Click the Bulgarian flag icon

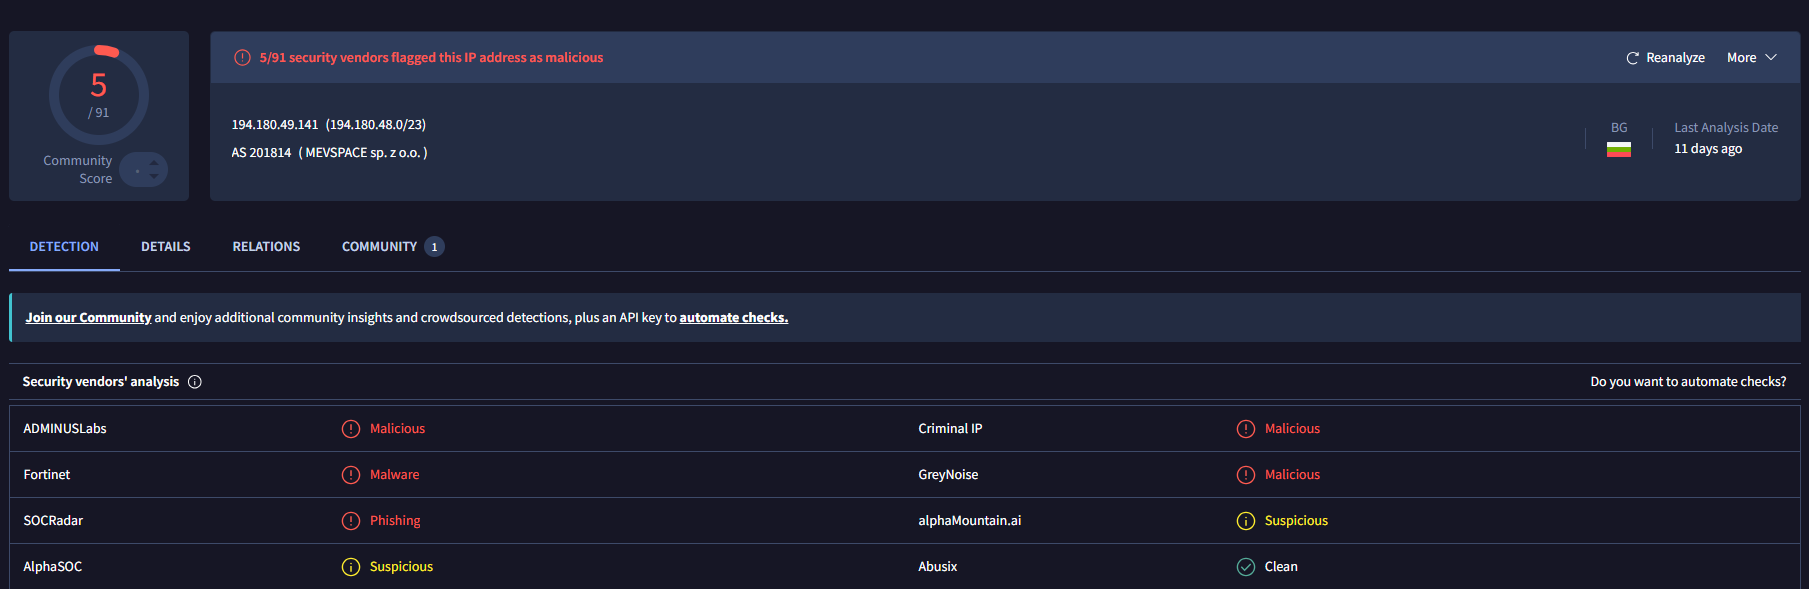pos(1619,149)
